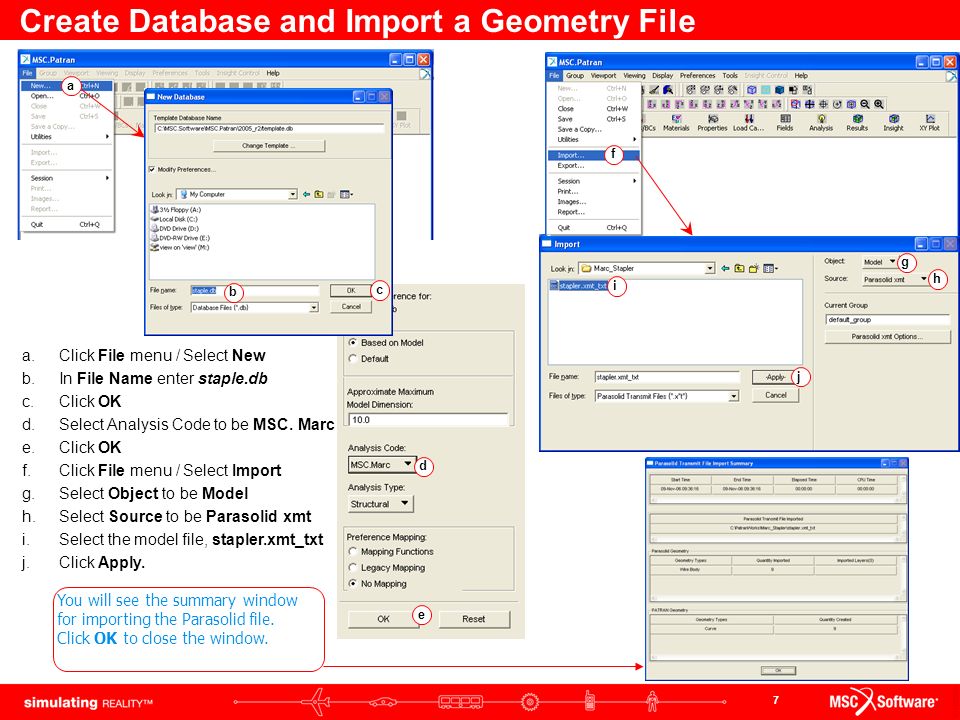
Task: Click Apply in Import dialog
Action: 775,377
